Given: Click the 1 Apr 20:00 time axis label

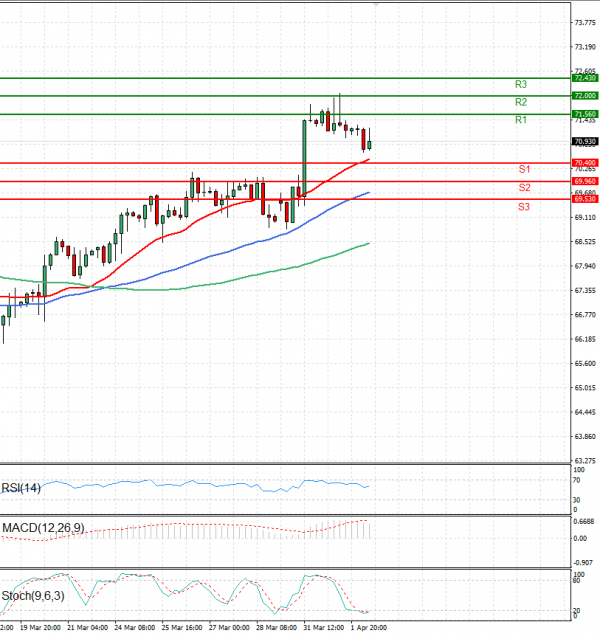Looking at the screenshot, I should coord(368,628).
